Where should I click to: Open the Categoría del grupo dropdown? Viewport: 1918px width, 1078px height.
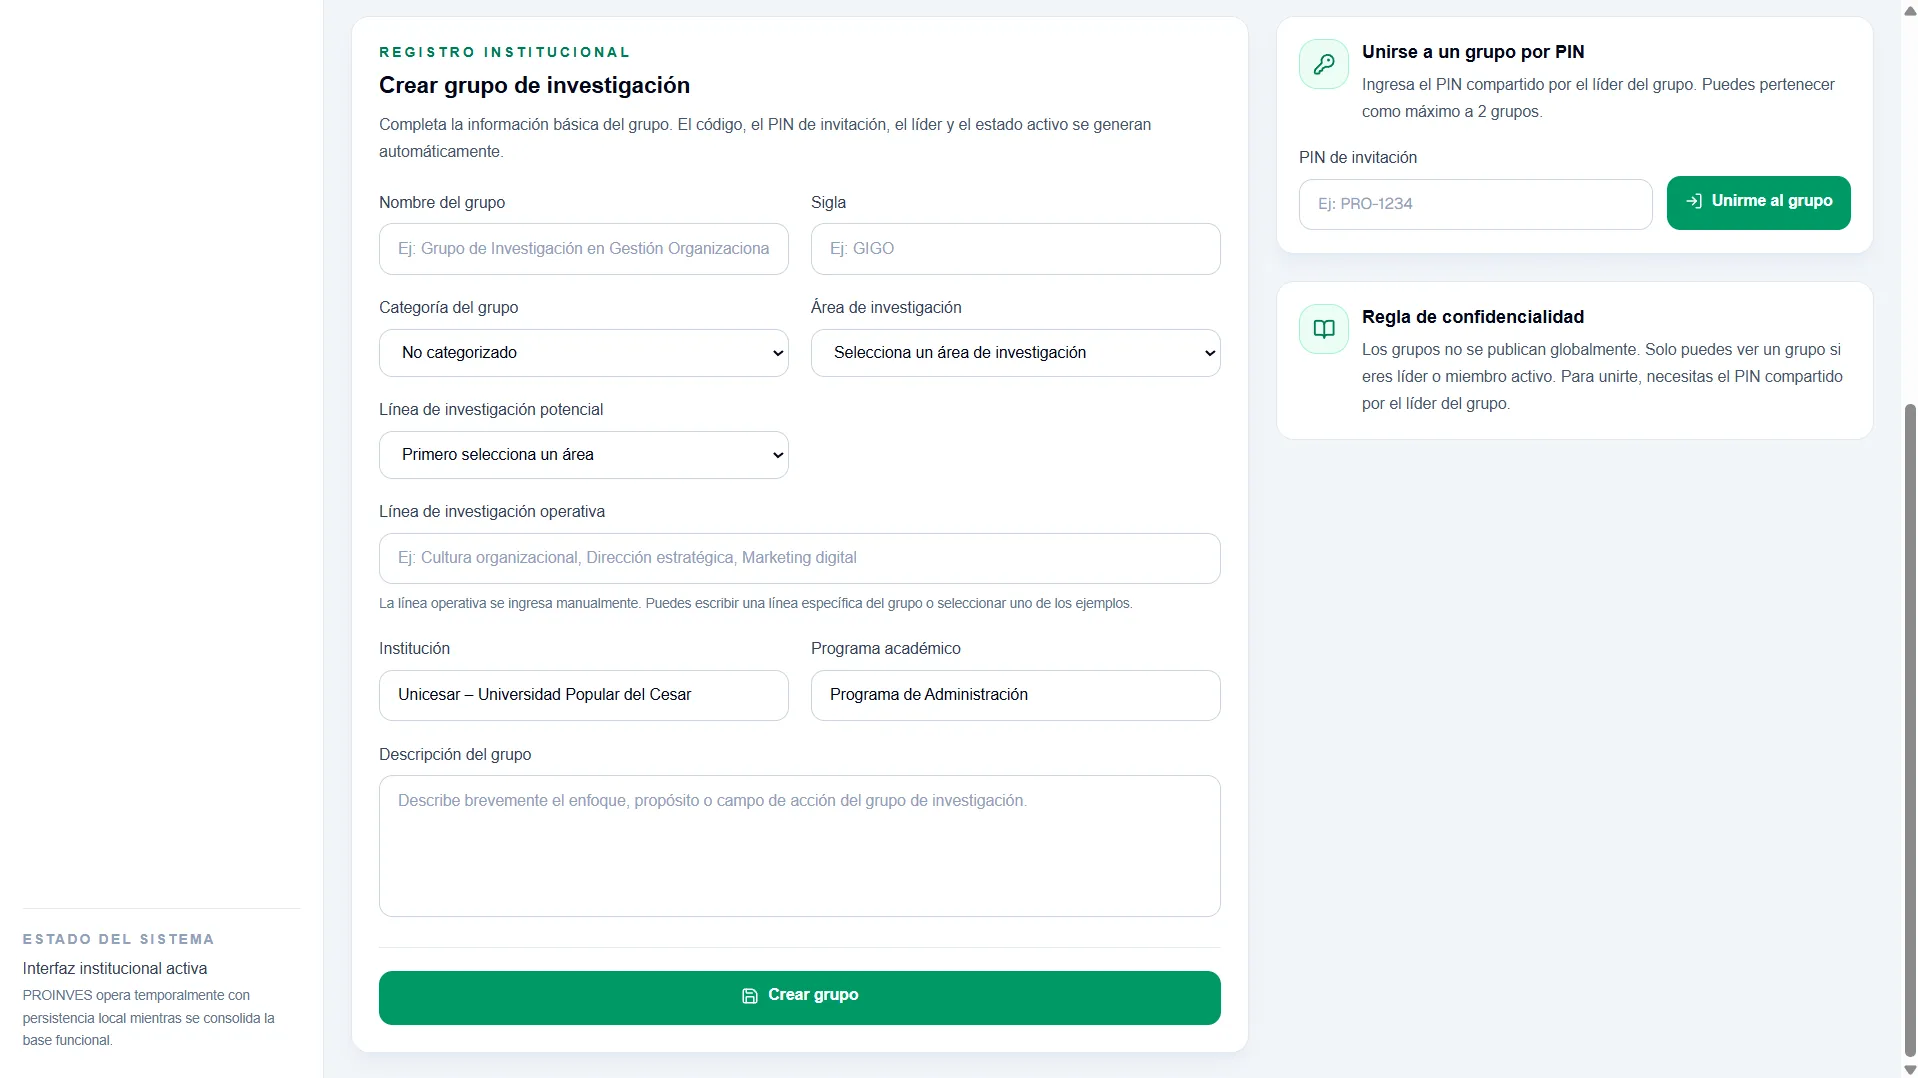584,353
